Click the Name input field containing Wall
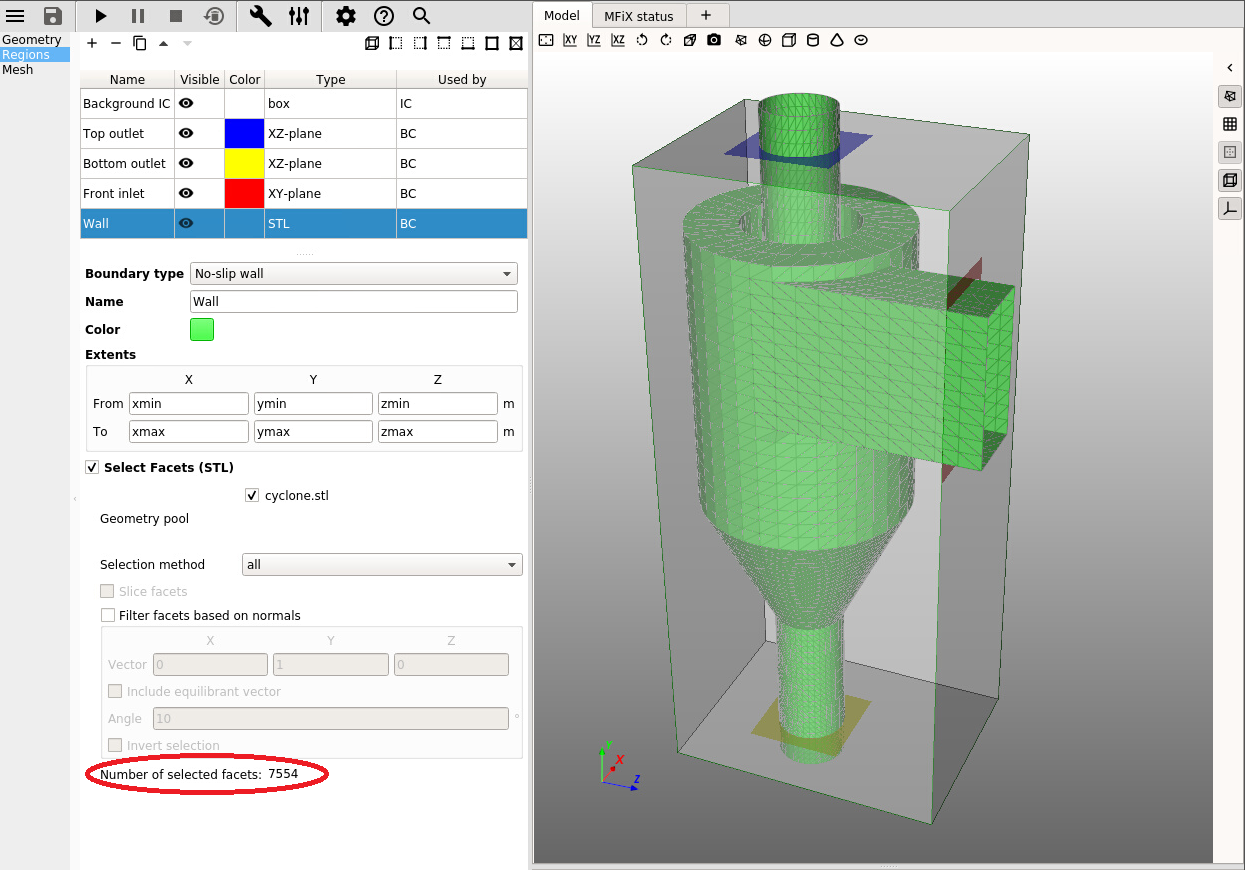 353,301
